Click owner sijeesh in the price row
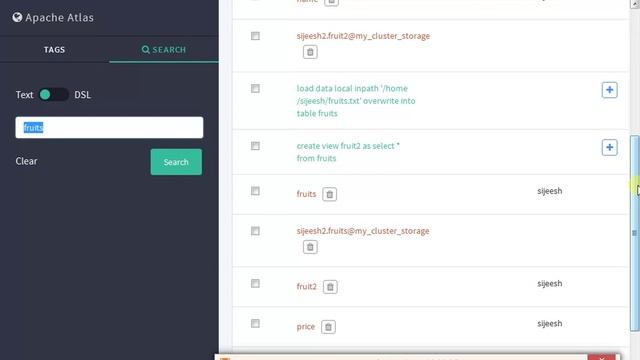 pos(549,324)
